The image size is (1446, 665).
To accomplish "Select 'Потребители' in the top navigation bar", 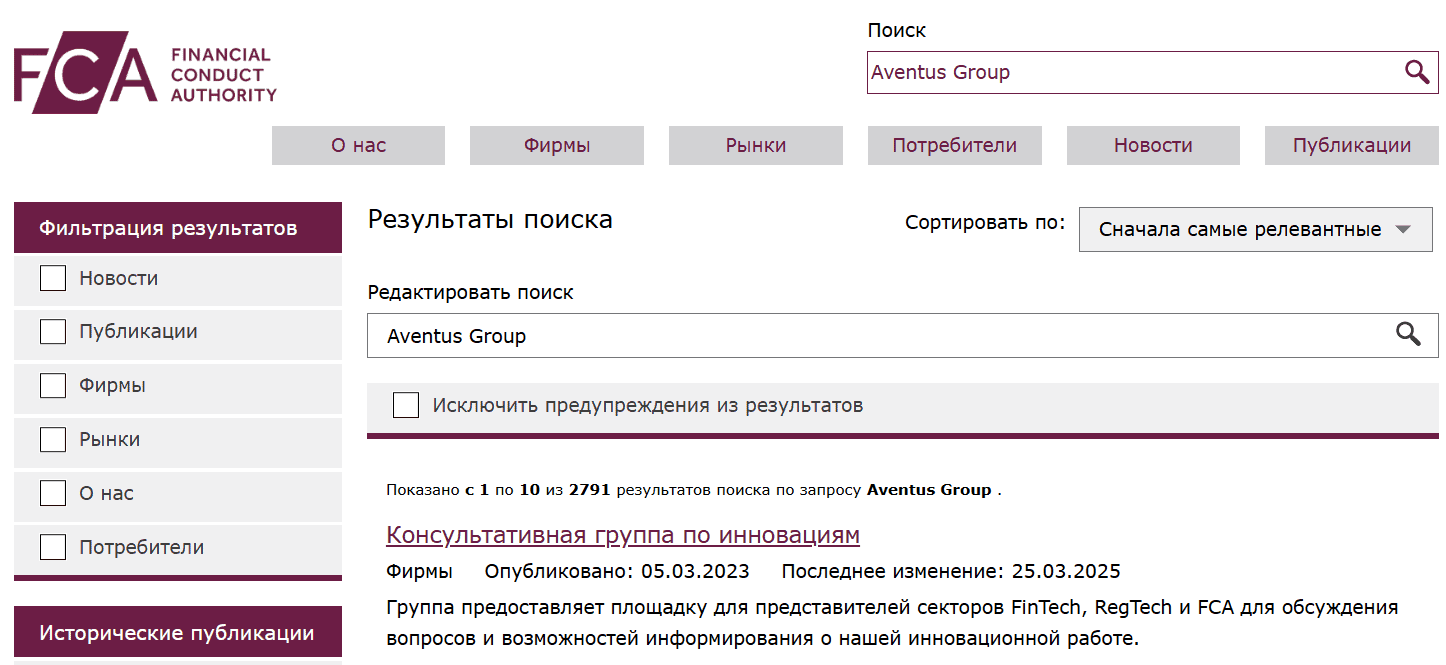I will 954,145.
